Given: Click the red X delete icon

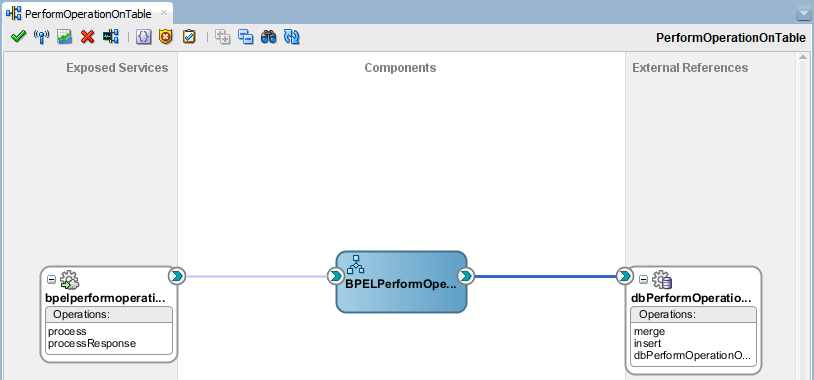Looking at the screenshot, I should click(88, 37).
